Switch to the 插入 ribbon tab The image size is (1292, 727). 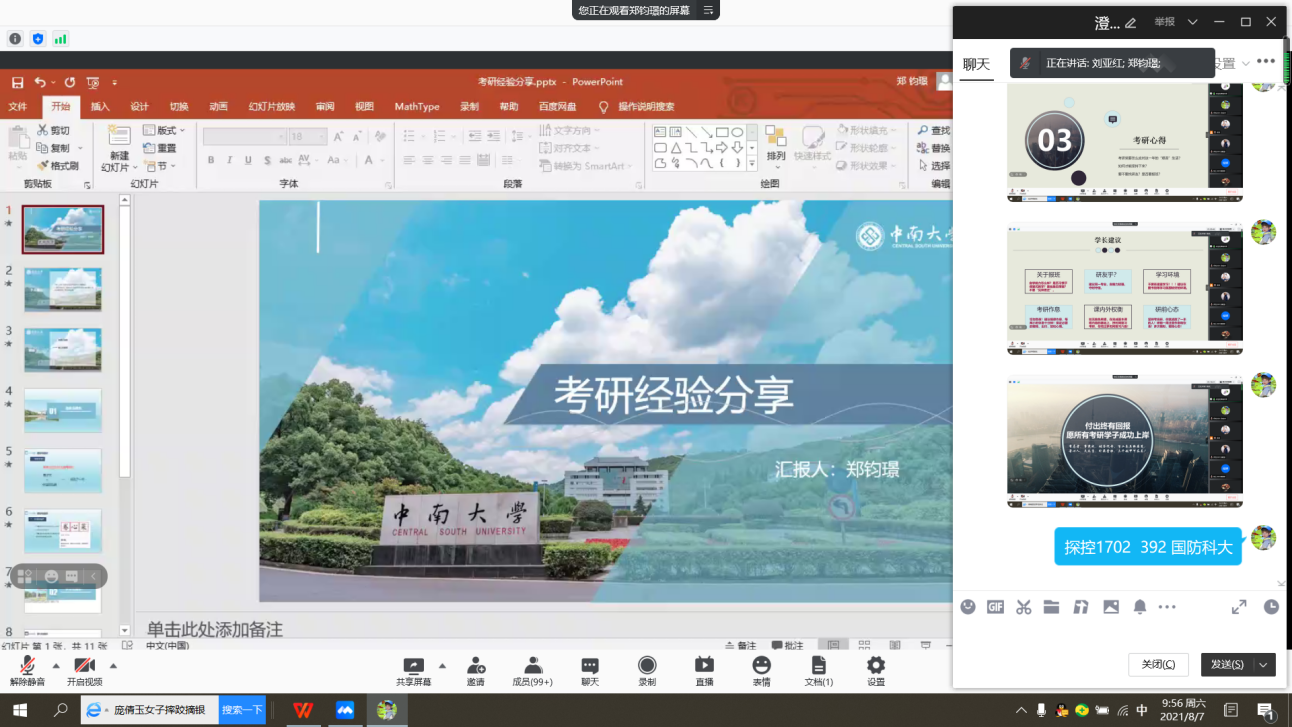tap(100, 107)
